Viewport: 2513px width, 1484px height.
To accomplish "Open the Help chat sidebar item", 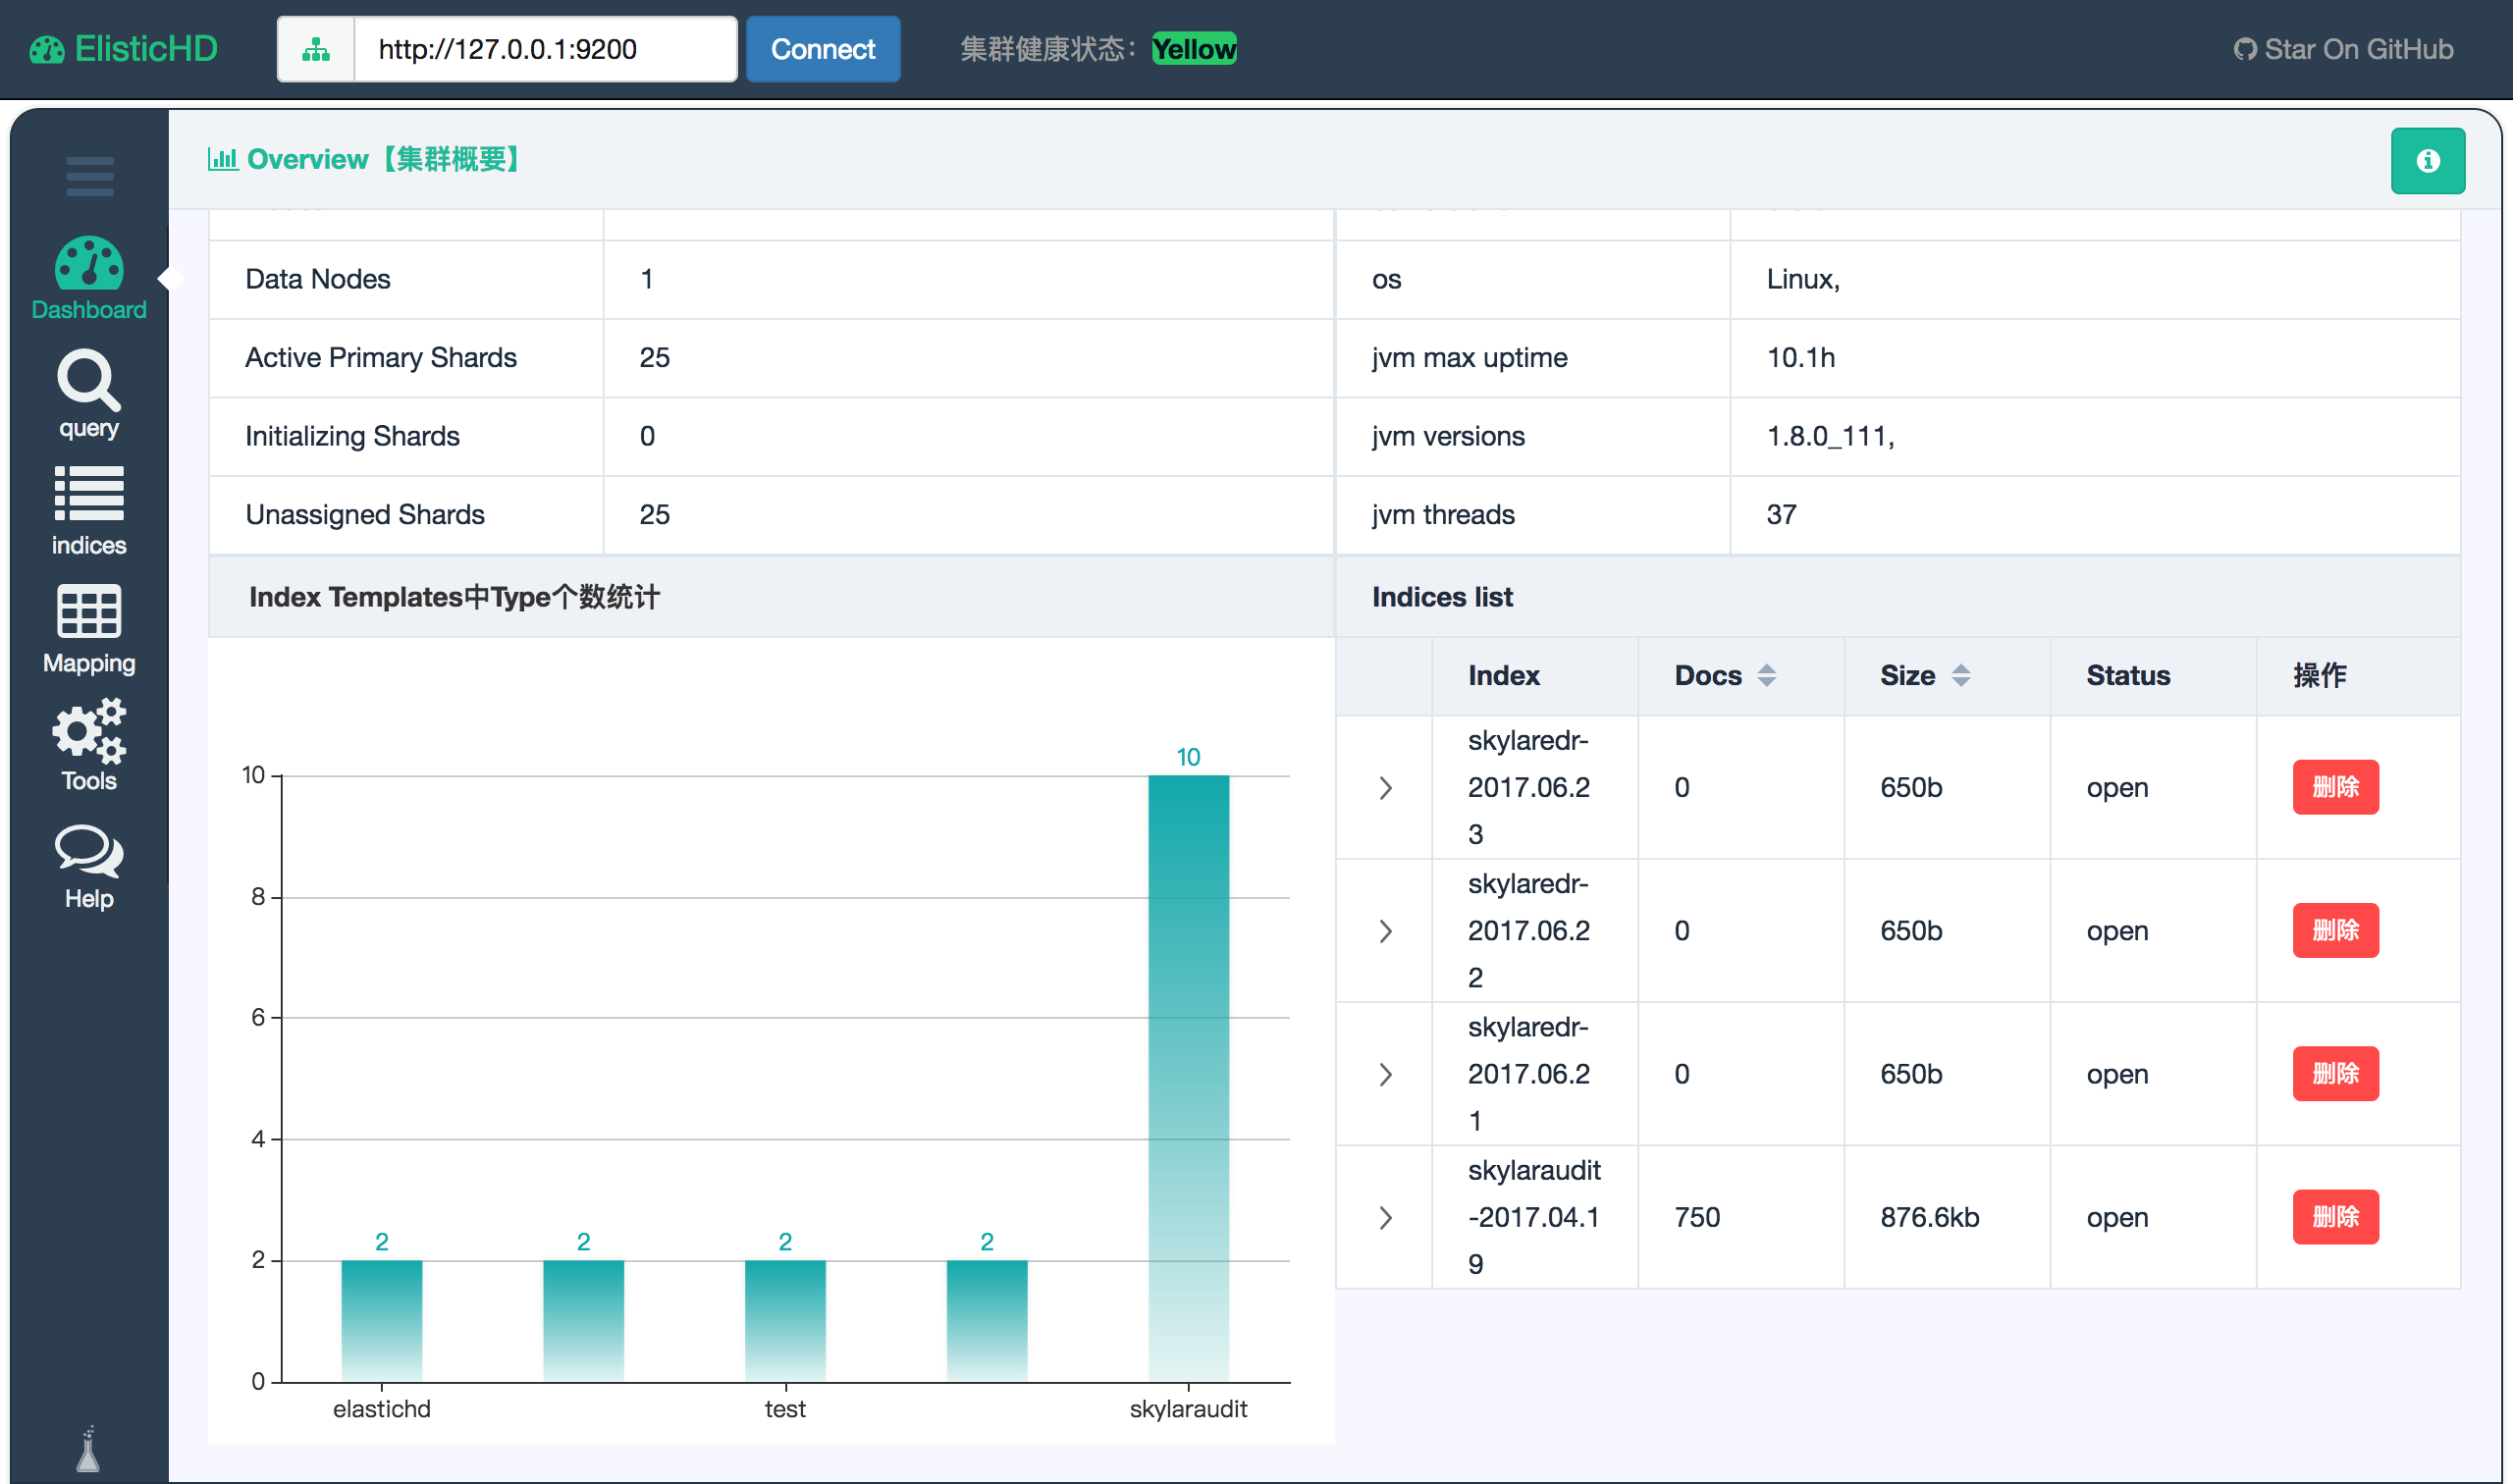I will point(89,866).
